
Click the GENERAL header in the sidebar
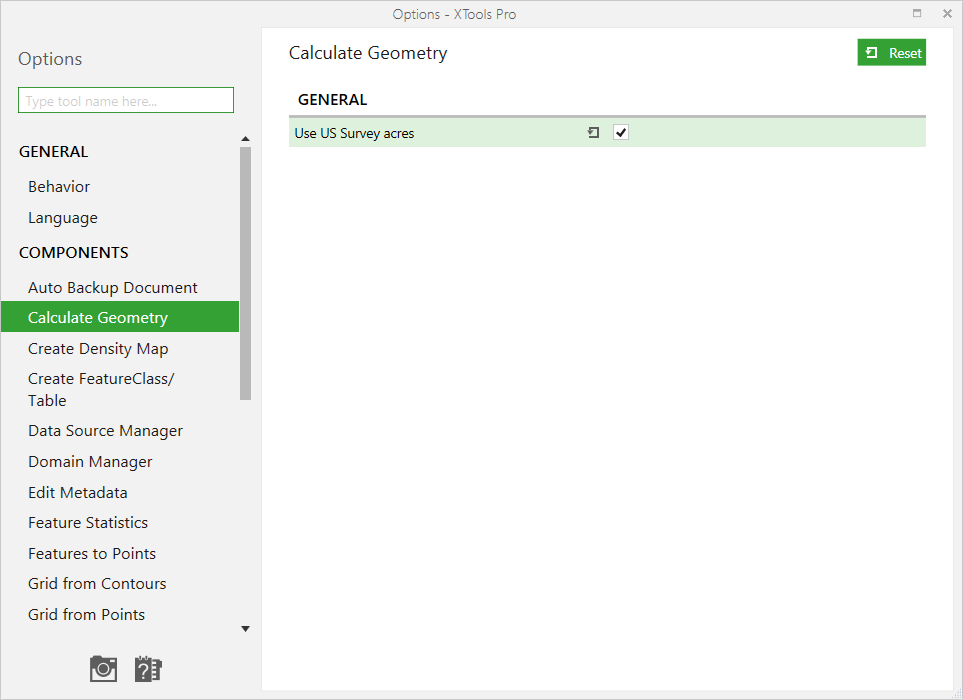click(53, 152)
